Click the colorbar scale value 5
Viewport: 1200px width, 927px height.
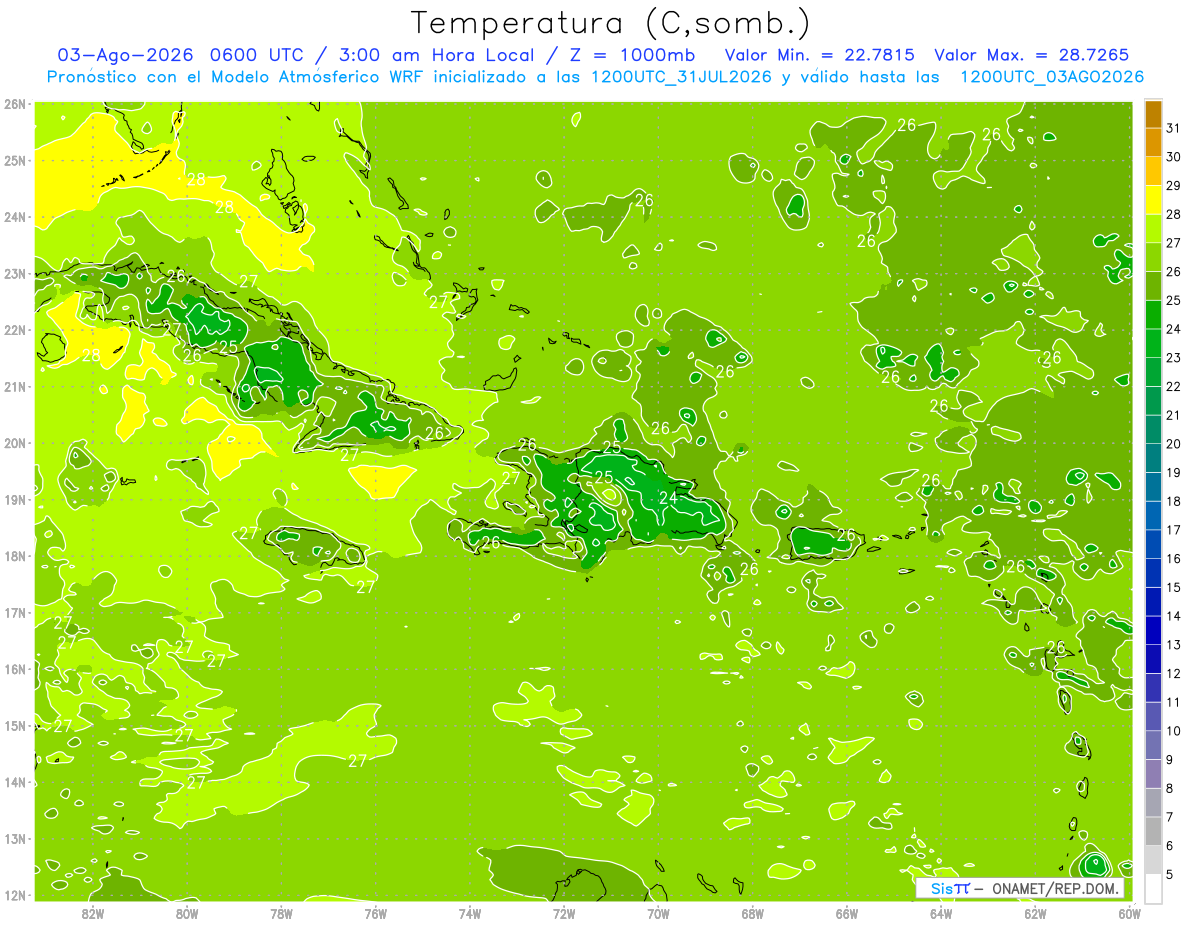(x=1171, y=874)
